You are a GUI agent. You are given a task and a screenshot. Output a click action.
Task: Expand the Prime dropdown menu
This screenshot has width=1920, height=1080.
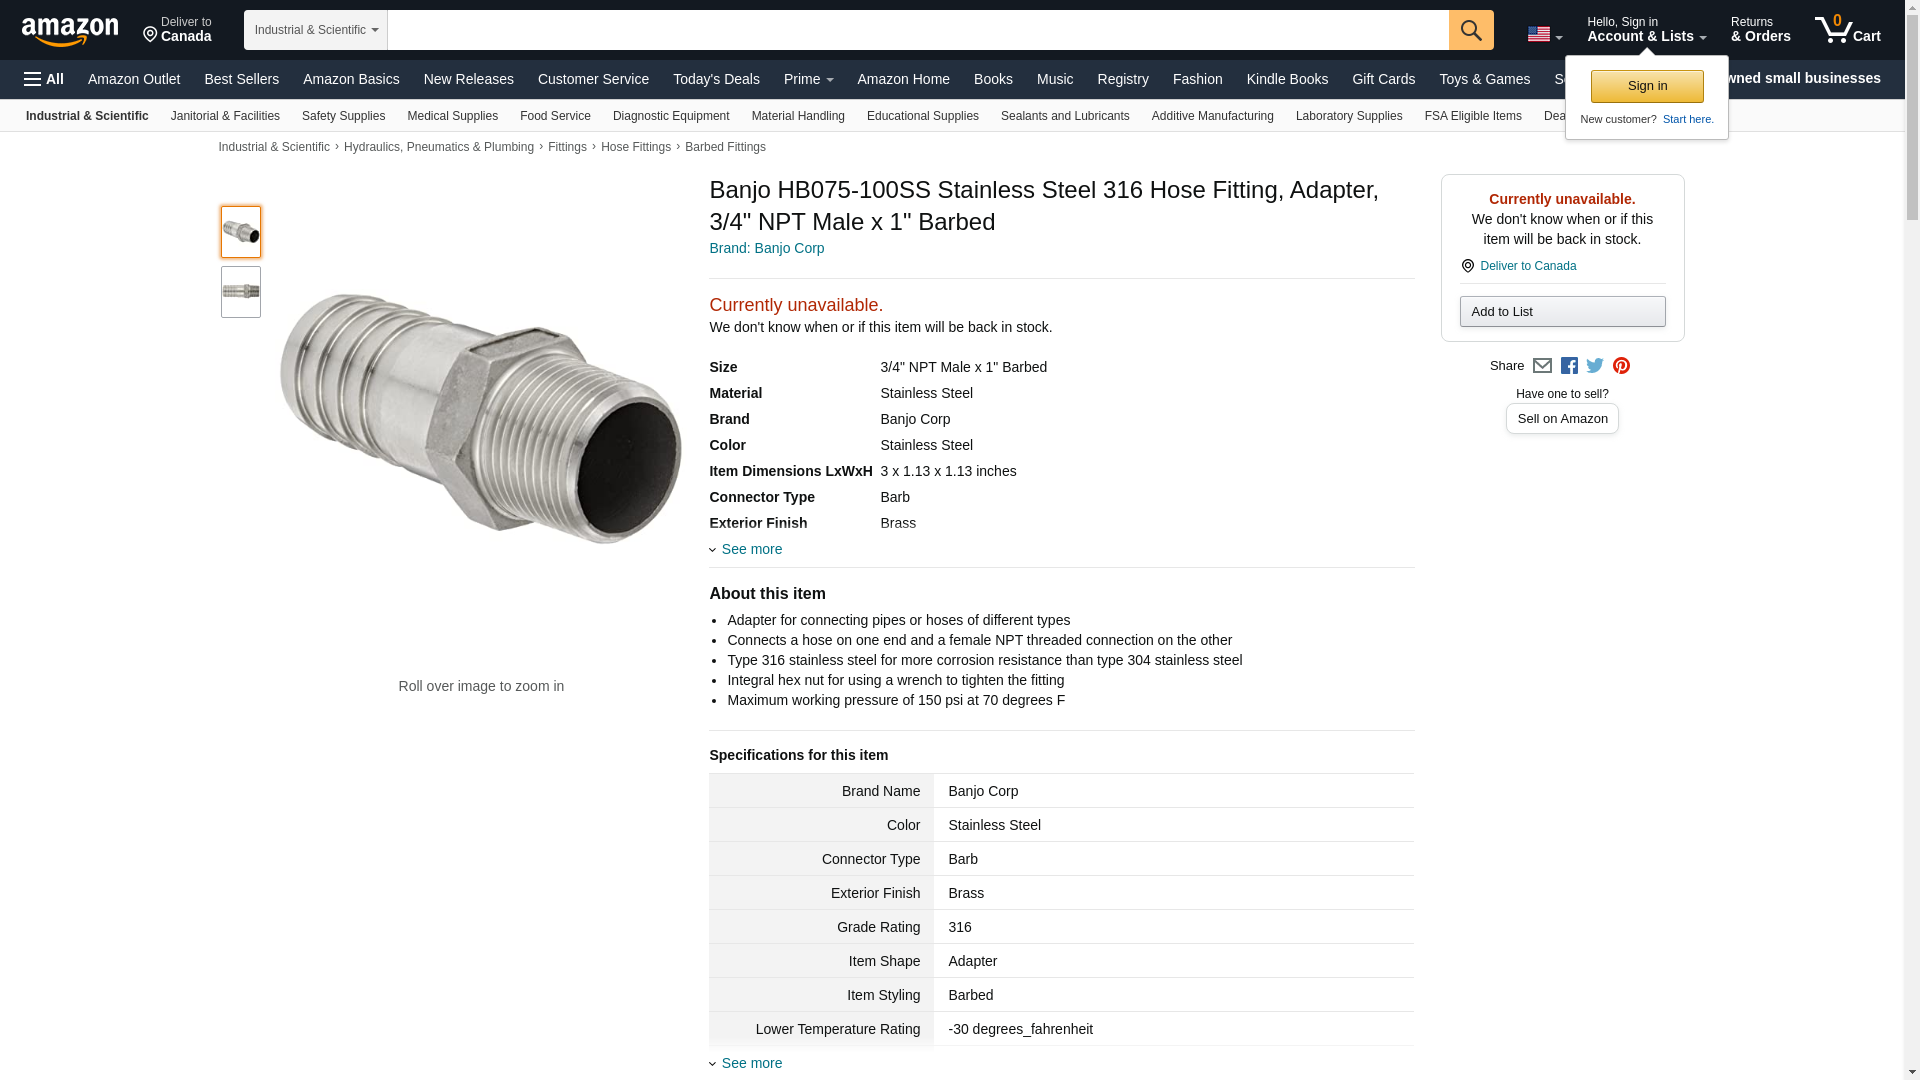[808, 79]
